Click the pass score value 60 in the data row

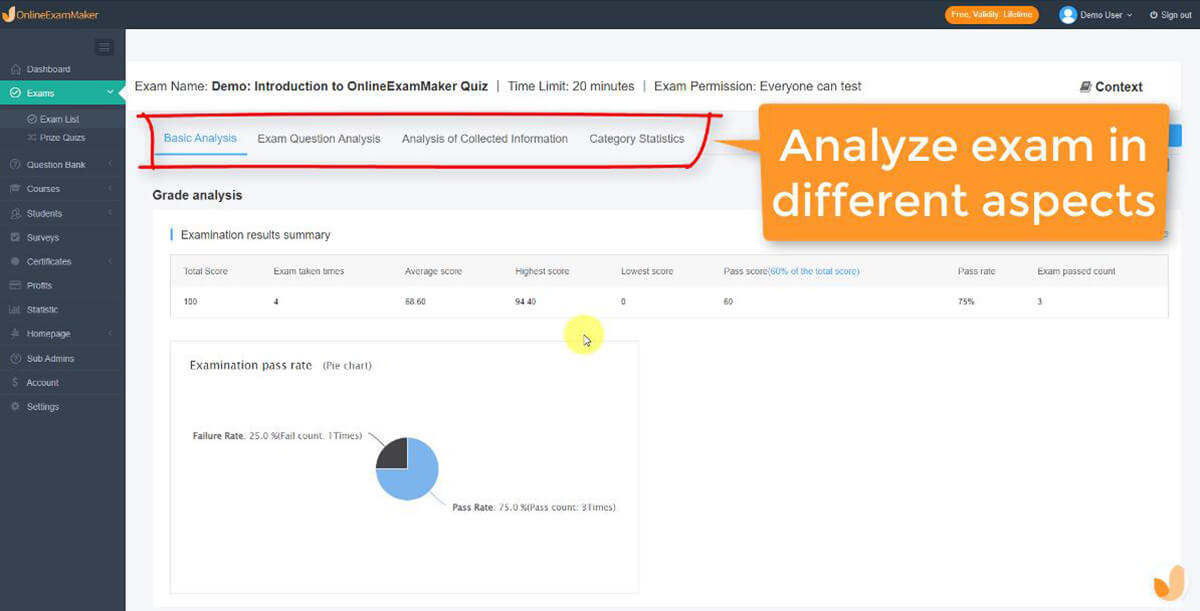729,301
